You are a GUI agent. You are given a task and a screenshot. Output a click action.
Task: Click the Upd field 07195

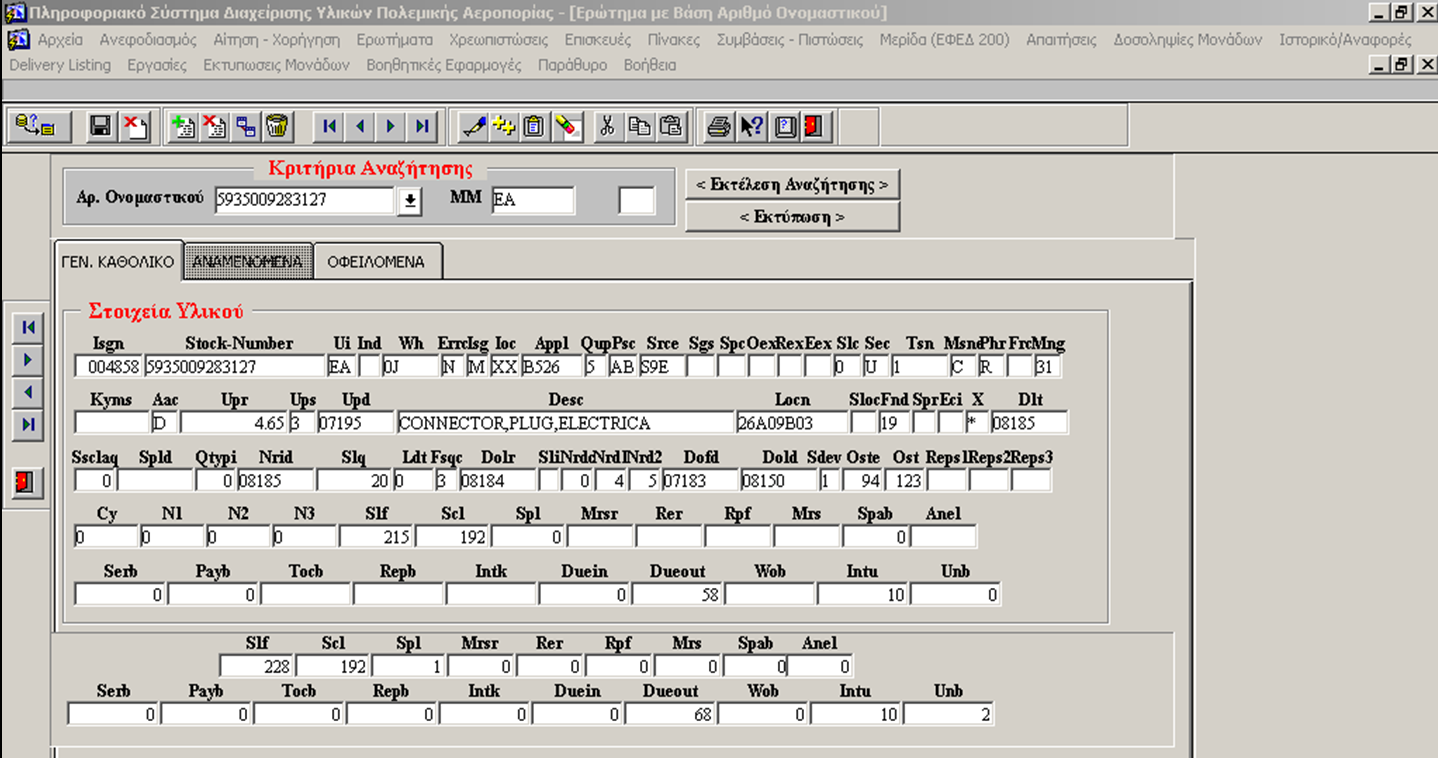[x=355, y=423]
